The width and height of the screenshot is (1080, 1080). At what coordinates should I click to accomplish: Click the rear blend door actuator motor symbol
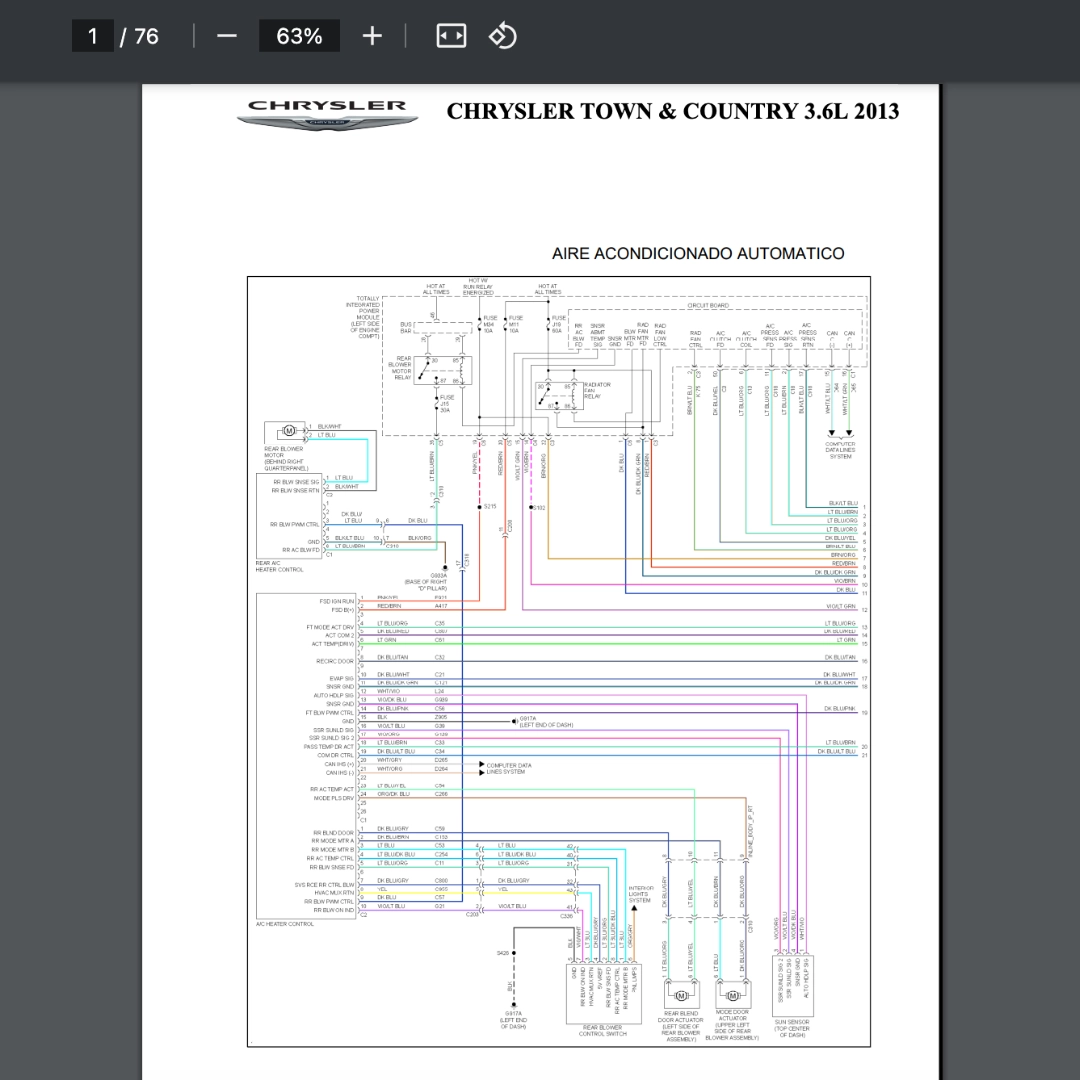pos(681,996)
